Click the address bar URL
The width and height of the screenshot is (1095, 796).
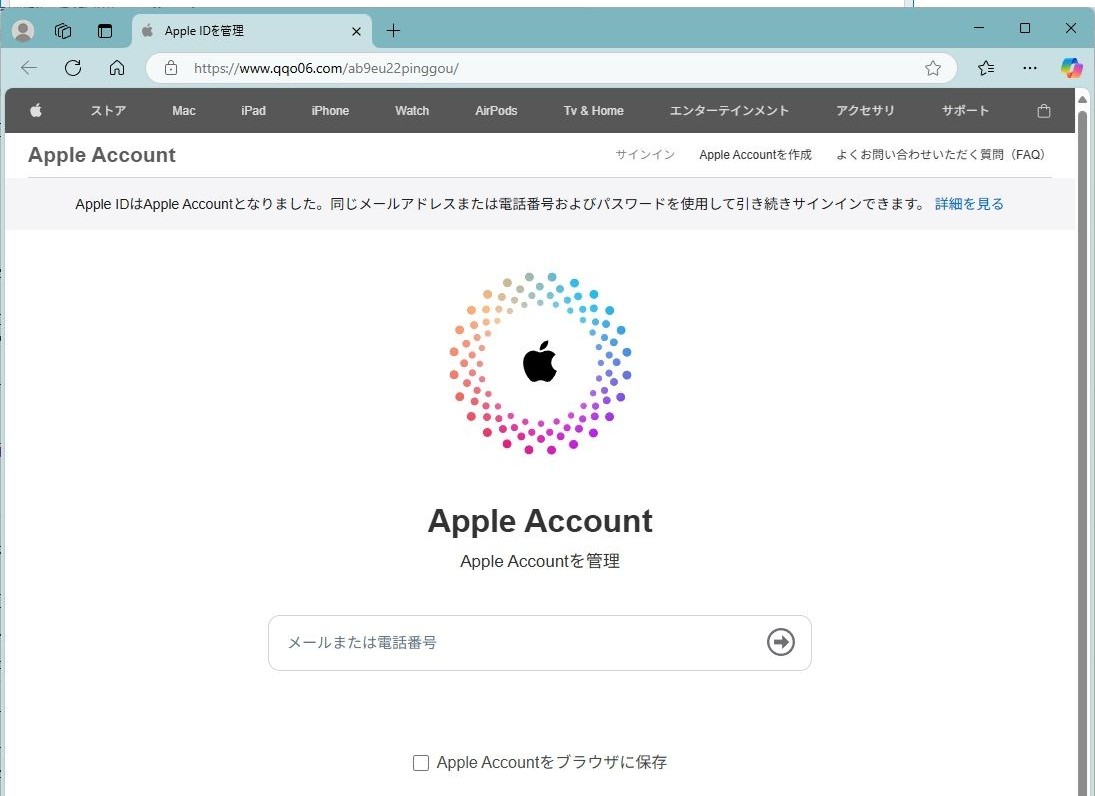[x=326, y=68]
